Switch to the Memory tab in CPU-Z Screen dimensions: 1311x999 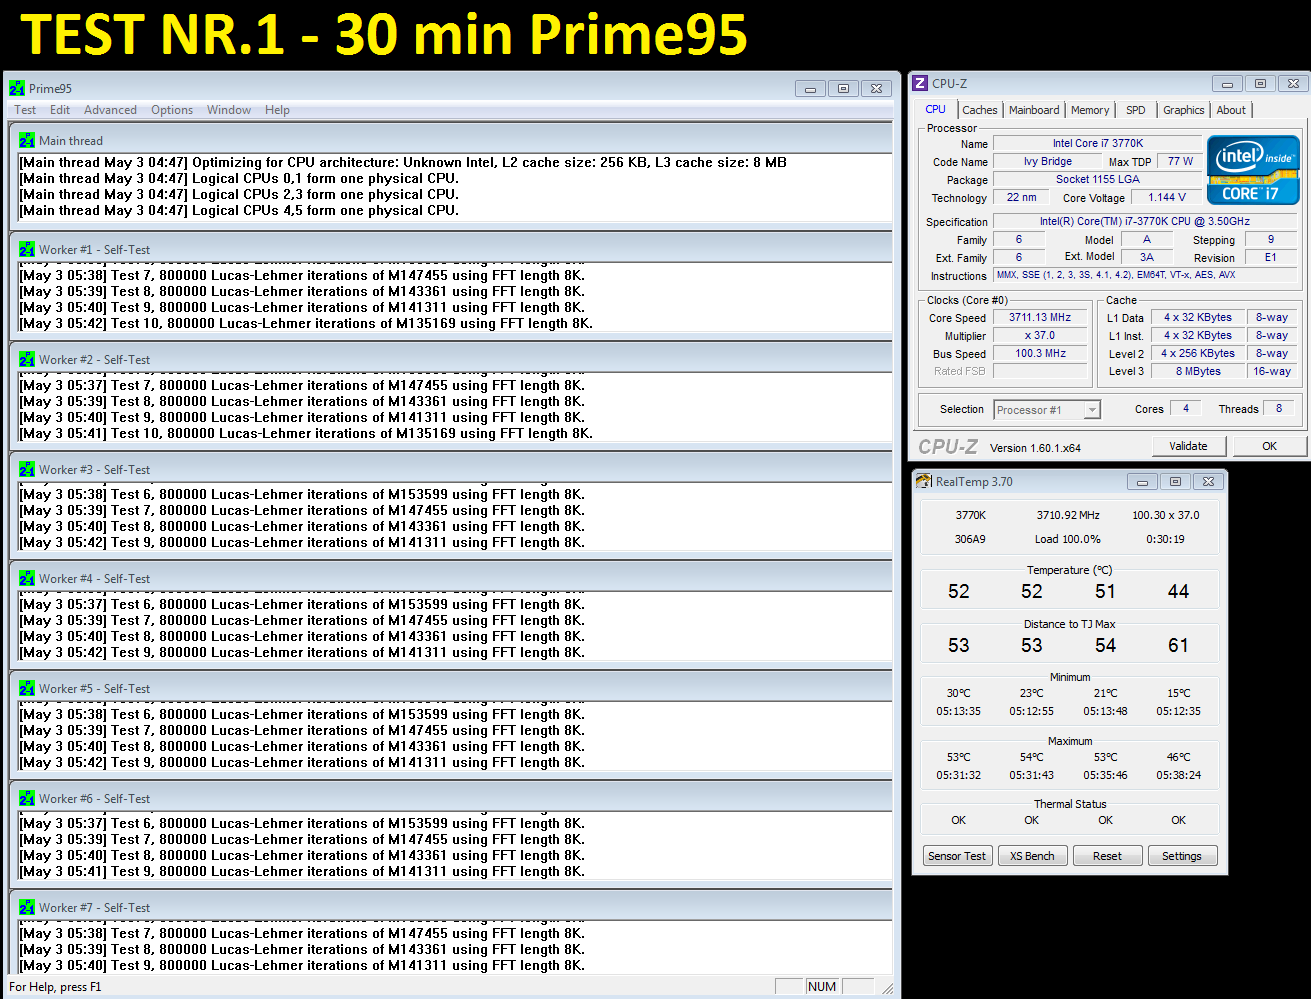tap(1090, 110)
